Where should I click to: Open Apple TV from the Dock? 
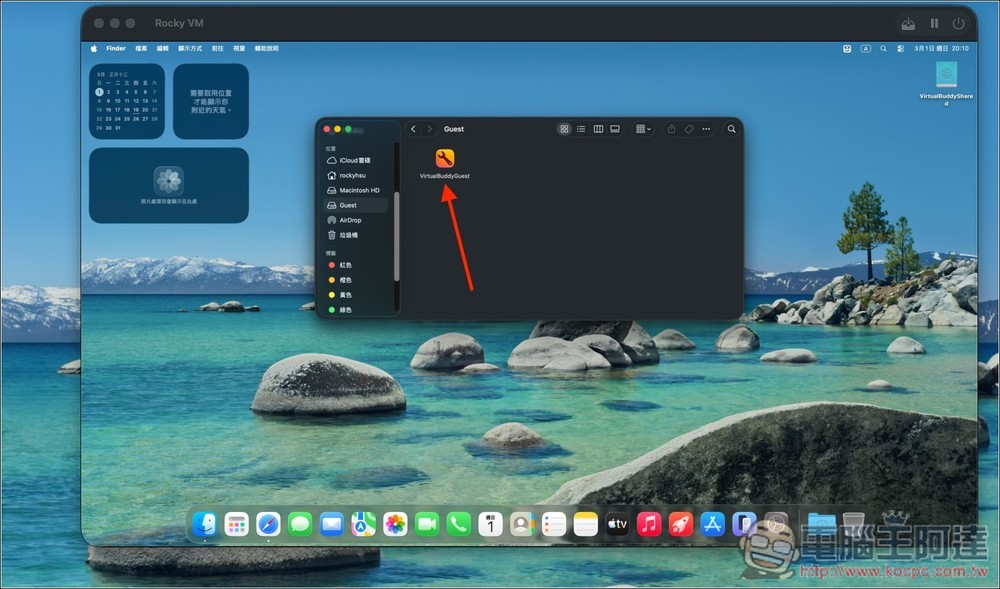[x=617, y=525]
